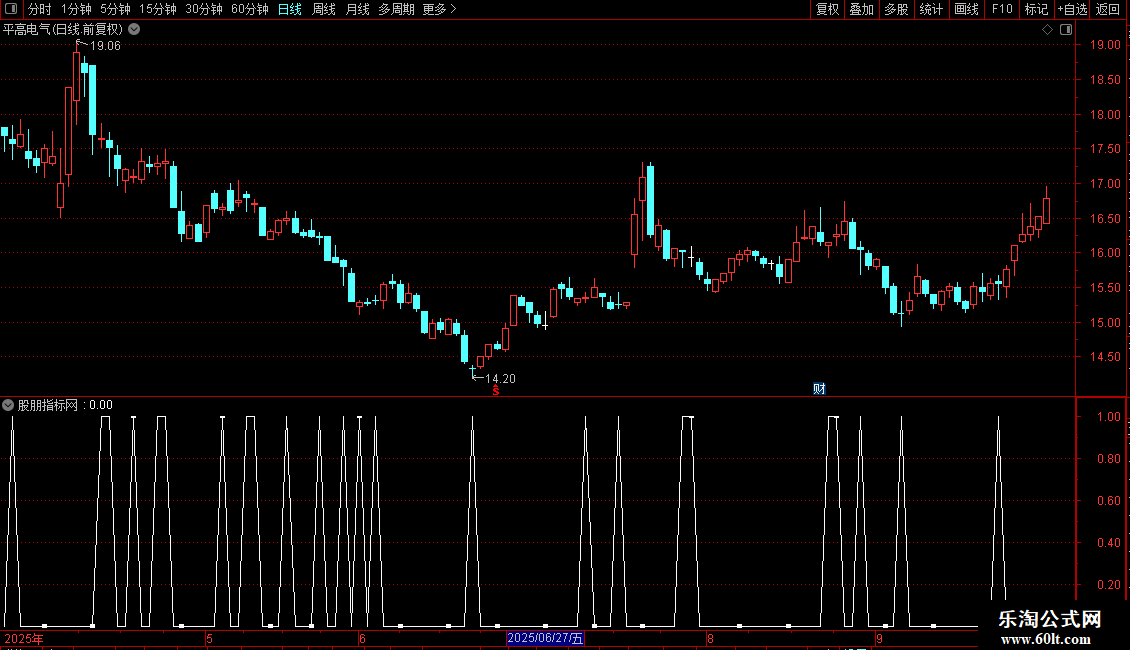Click the 19.06 high price label
The image size is (1130, 650).
[x=105, y=46]
